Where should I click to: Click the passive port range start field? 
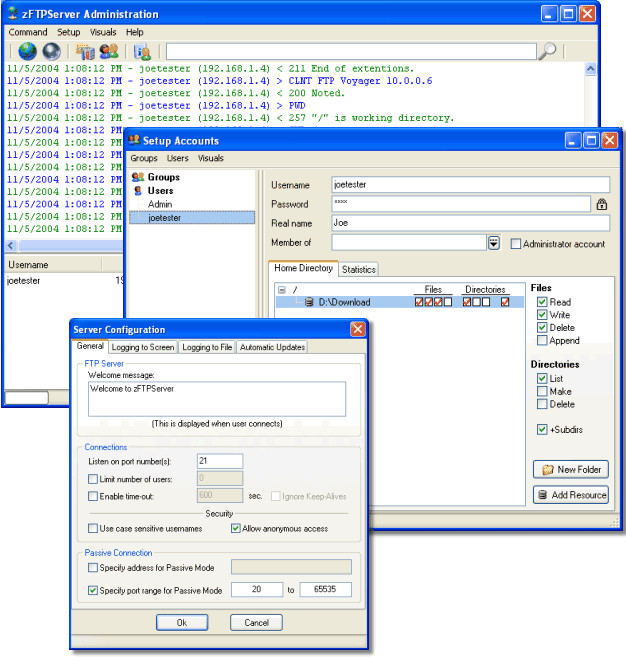[x=256, y=589]
